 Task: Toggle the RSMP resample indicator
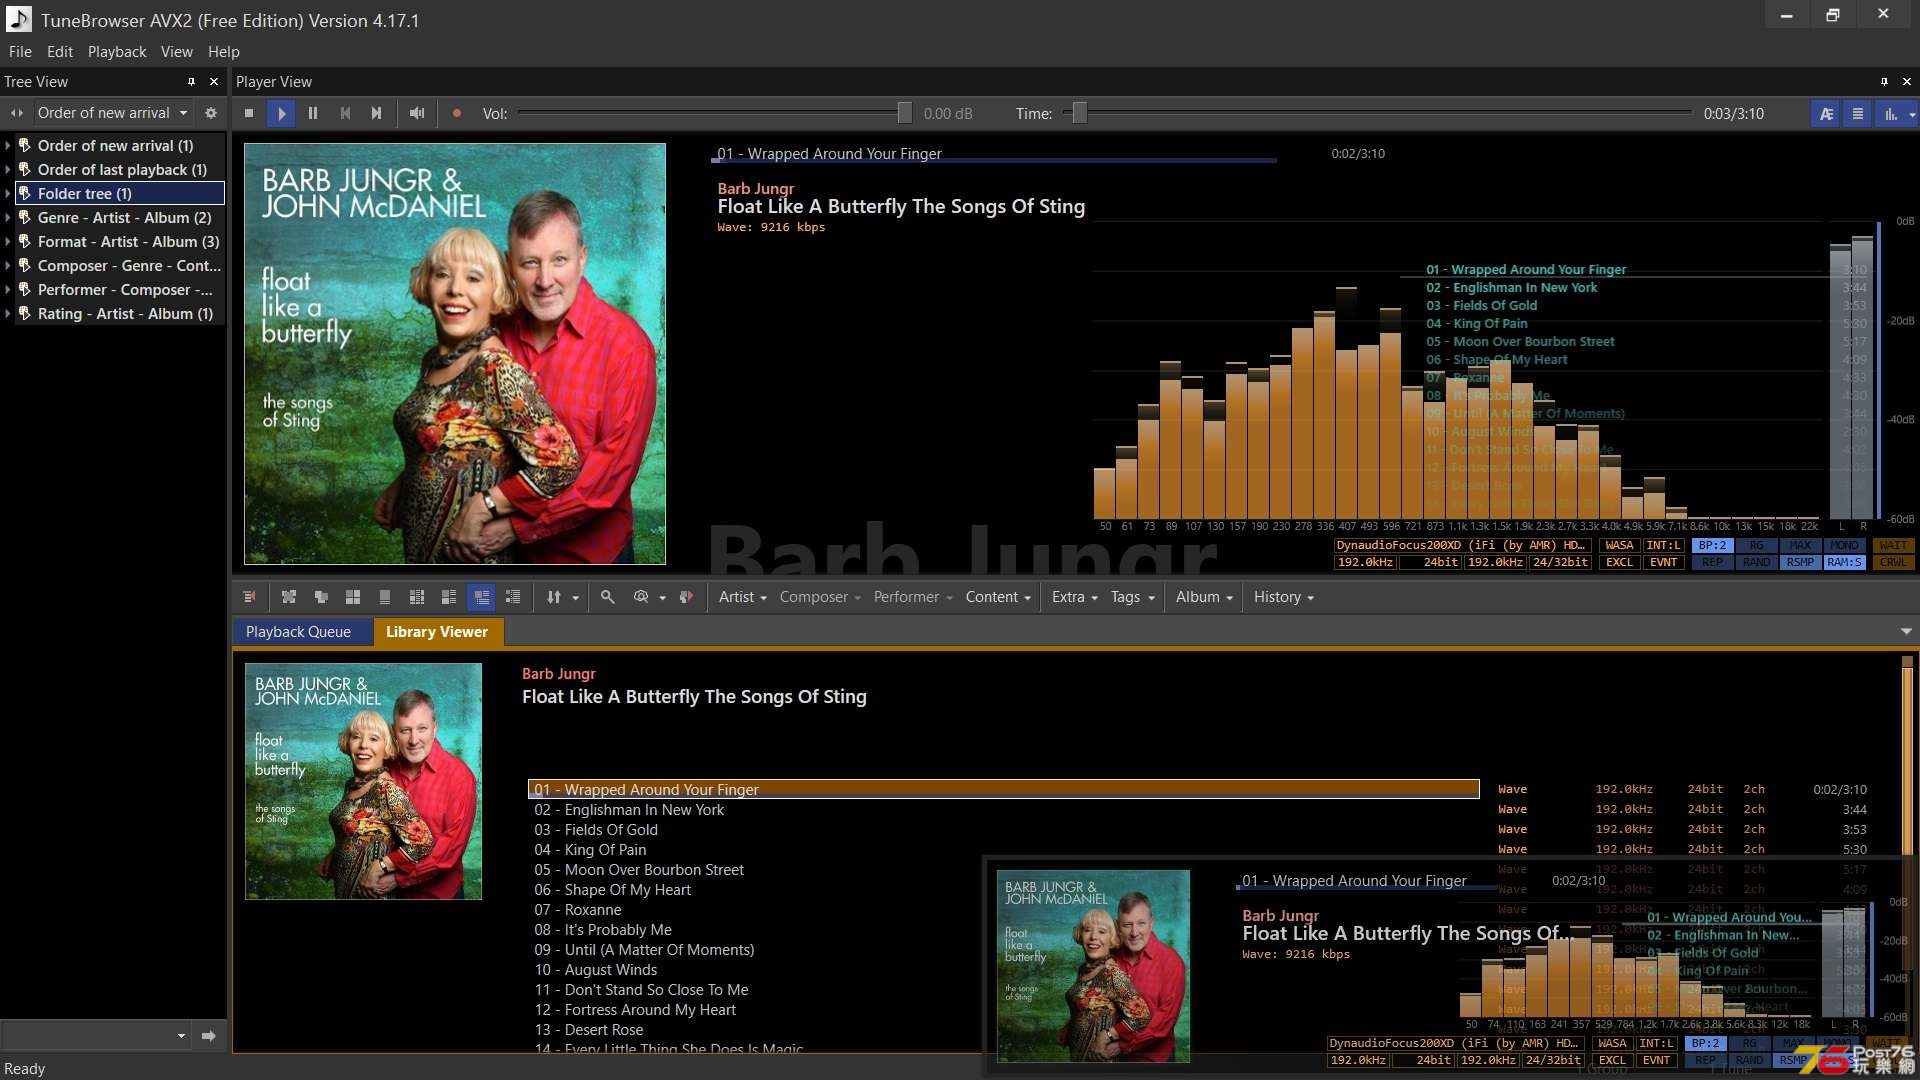coord(1800,562)
